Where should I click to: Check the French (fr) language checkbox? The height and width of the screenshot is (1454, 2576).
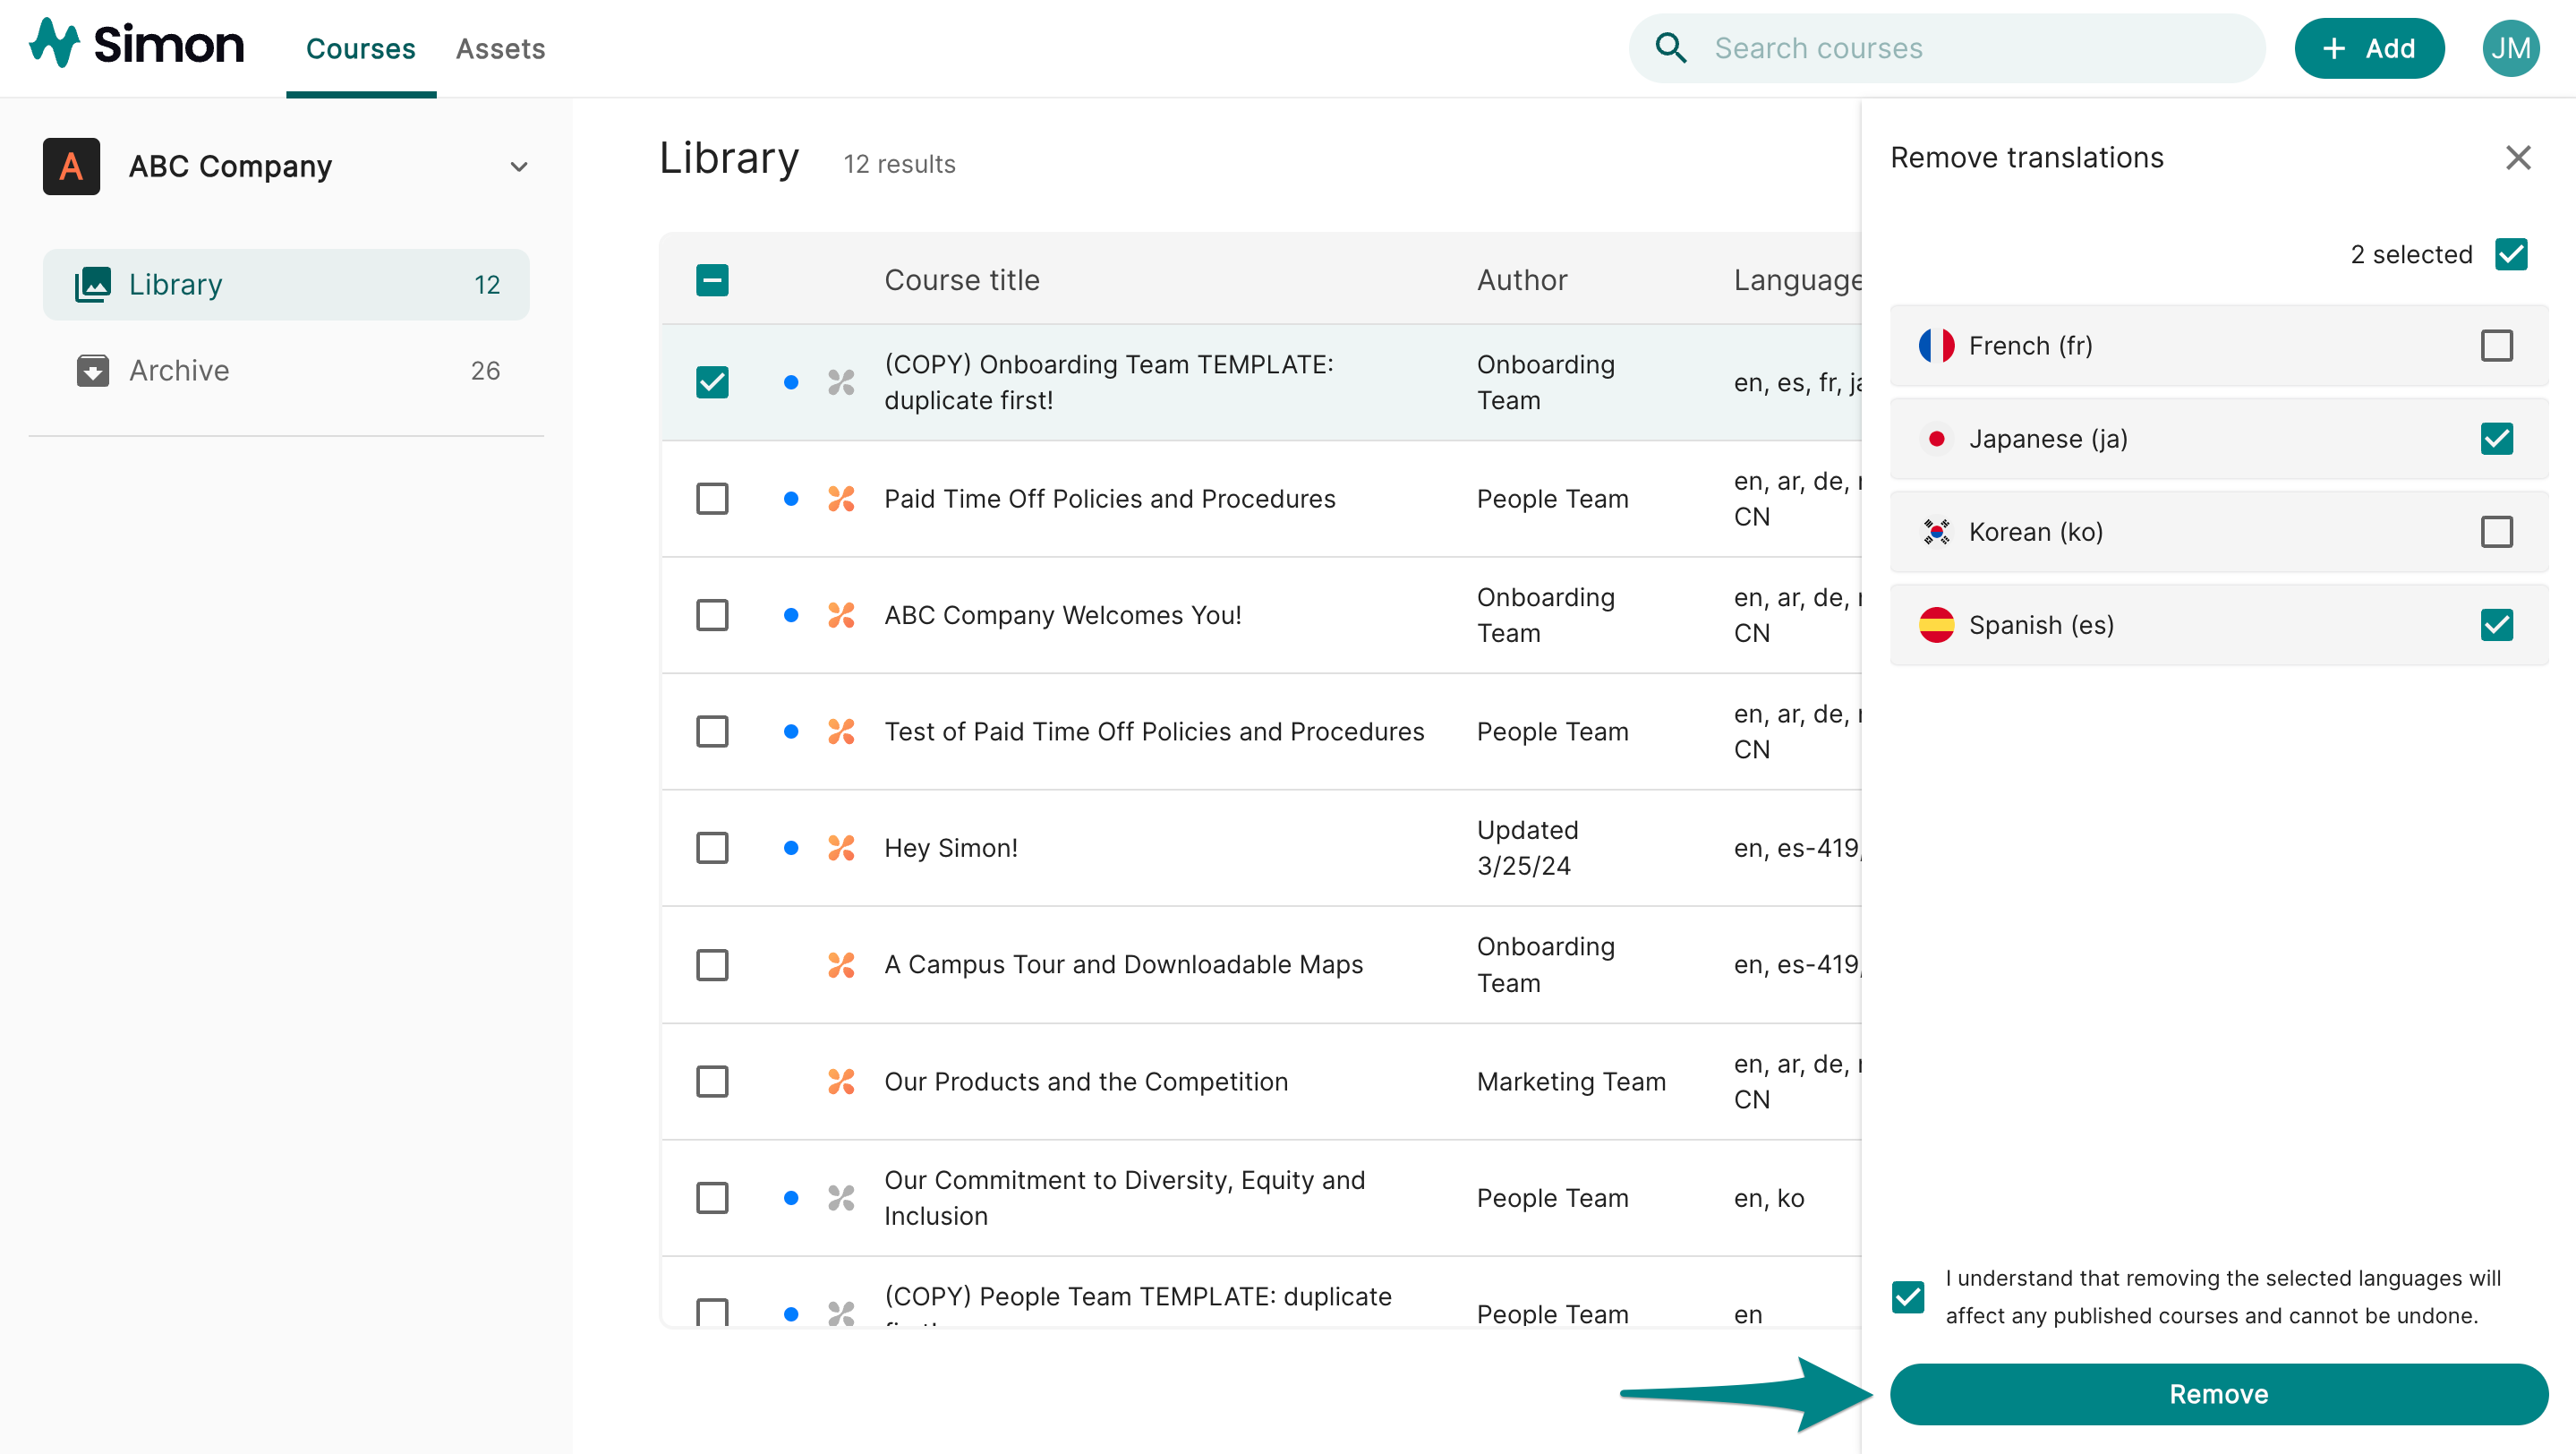pos(2496,345)
